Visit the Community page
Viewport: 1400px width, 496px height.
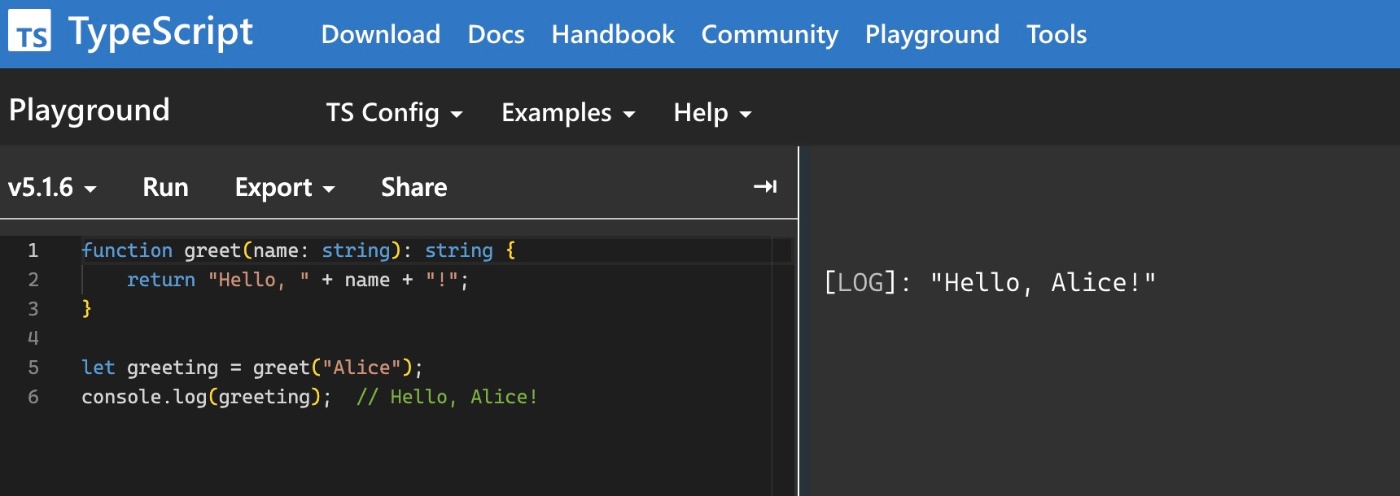(x=770, y=35)
